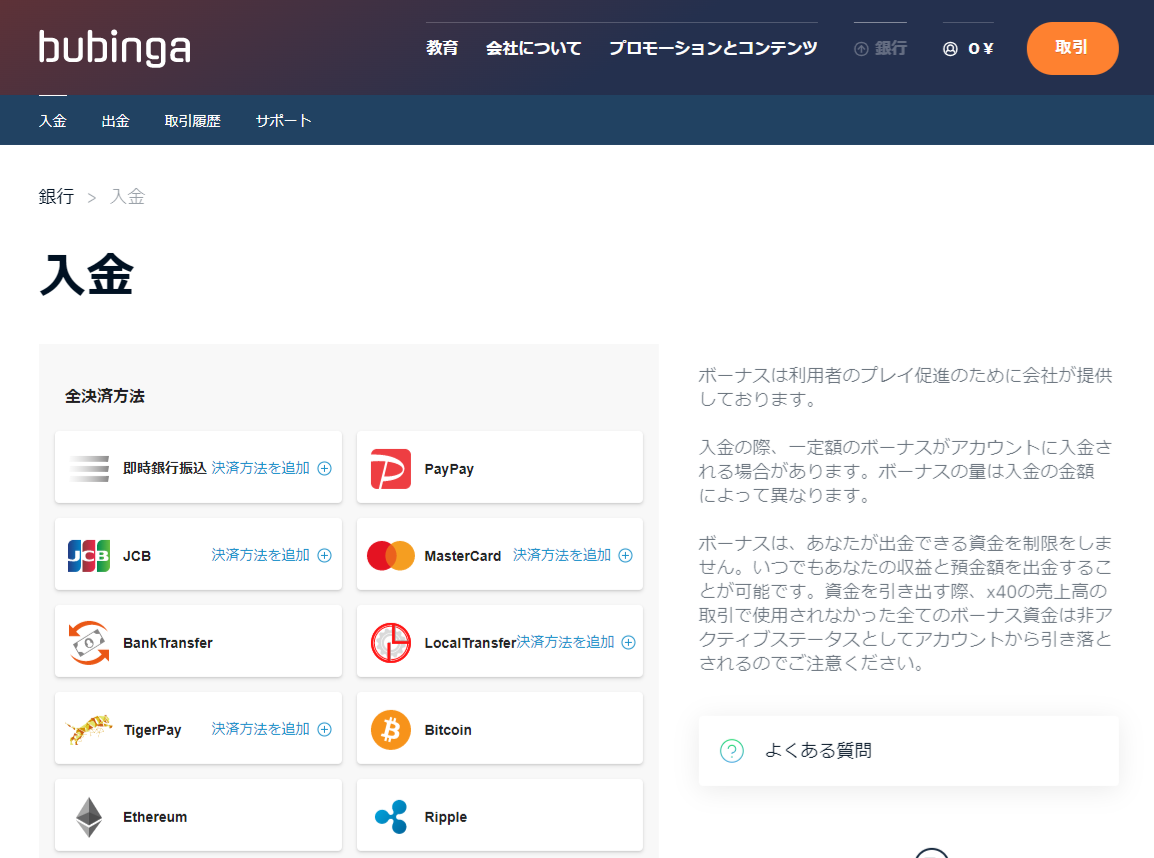Switch to the 取引履歴 tab
The height and width of the screenshot is (858, 1154).
193,121
